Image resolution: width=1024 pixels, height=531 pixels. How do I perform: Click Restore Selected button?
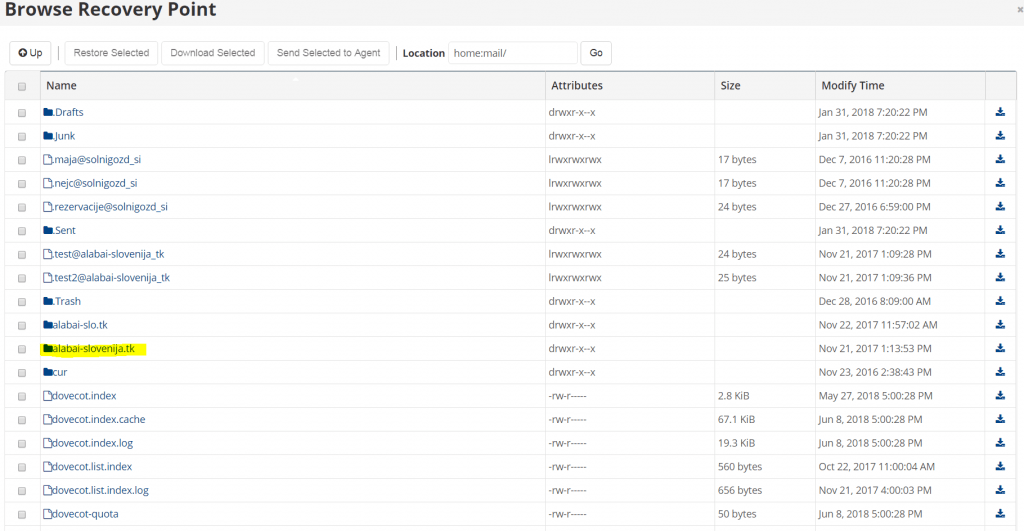(111, 53)
